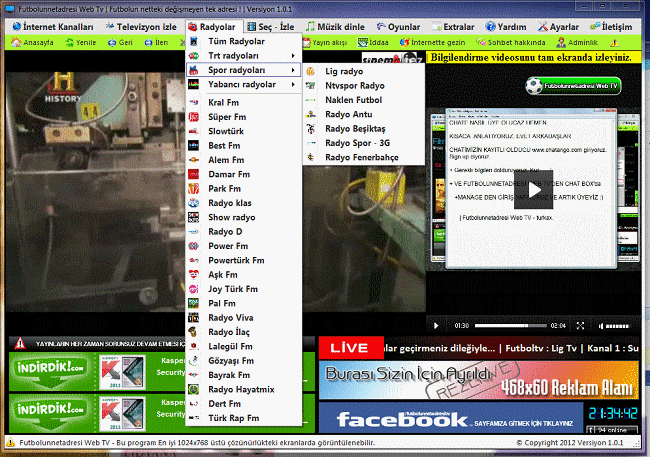650x457 pixels.
Task: Play the info video using the large center play button
Action: [x=534, y=190]
